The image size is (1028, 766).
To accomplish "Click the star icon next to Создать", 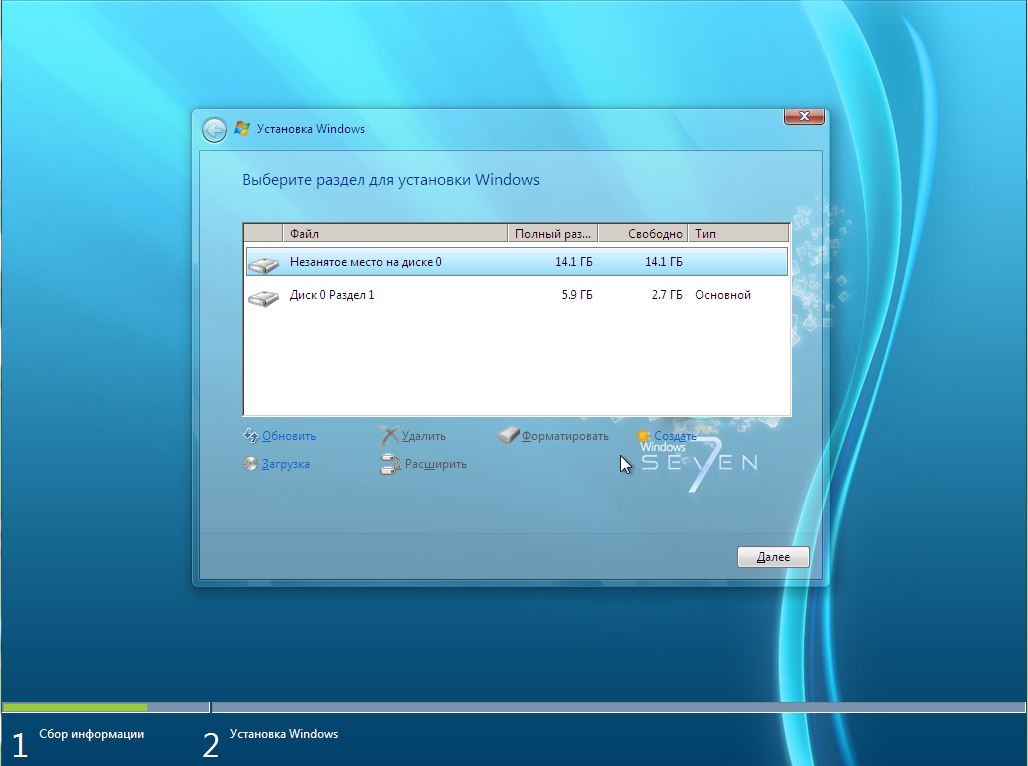I will coord(643,435).
